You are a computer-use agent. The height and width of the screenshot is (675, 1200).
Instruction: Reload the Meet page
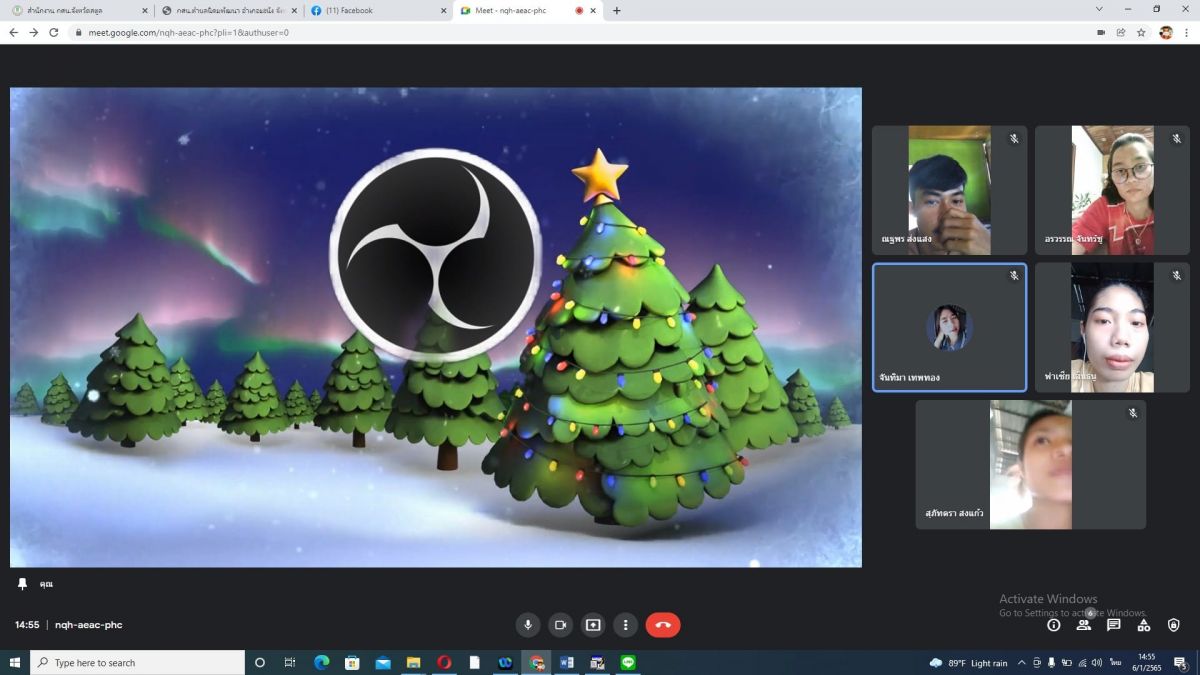[54, 32]
